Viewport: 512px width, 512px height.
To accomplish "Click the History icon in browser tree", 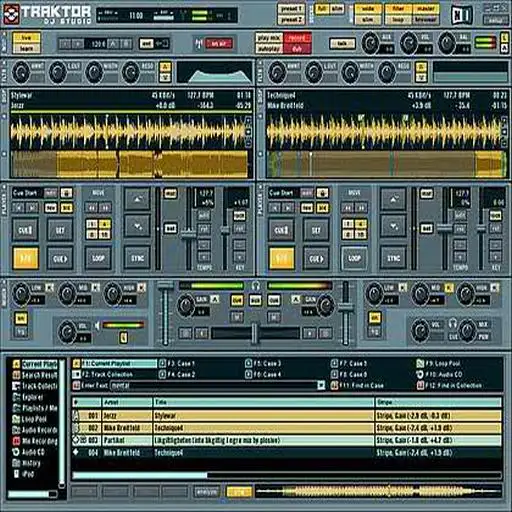I will 16,463.
